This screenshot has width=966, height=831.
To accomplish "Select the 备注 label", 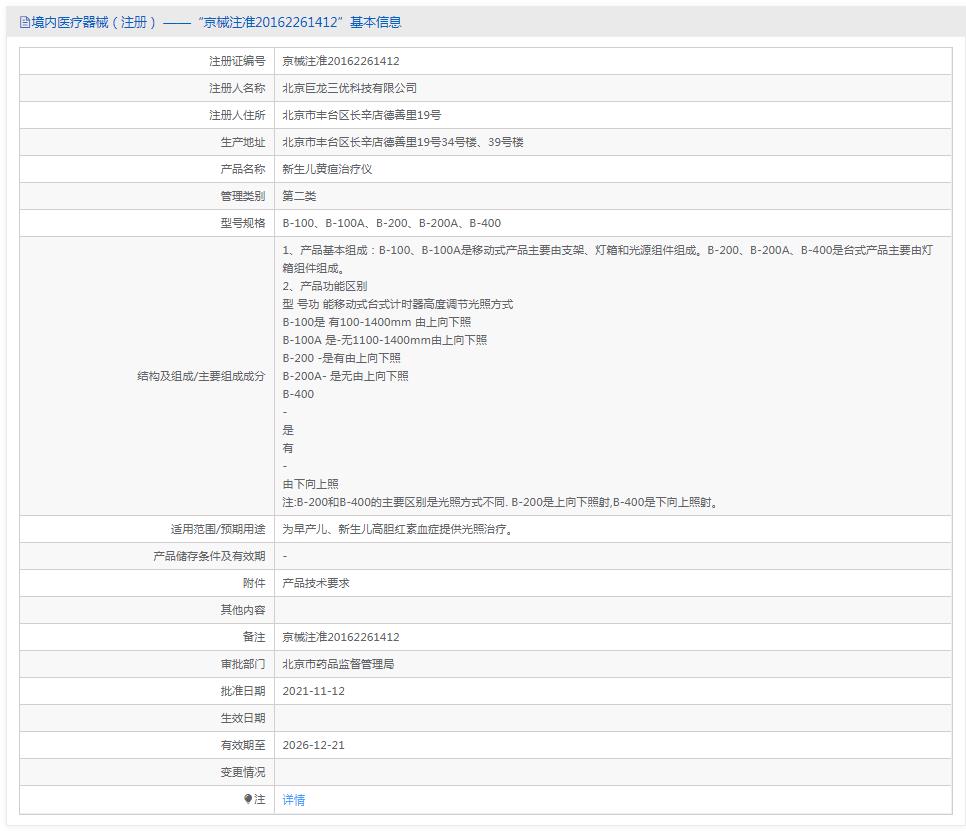I will coord(254,637).
